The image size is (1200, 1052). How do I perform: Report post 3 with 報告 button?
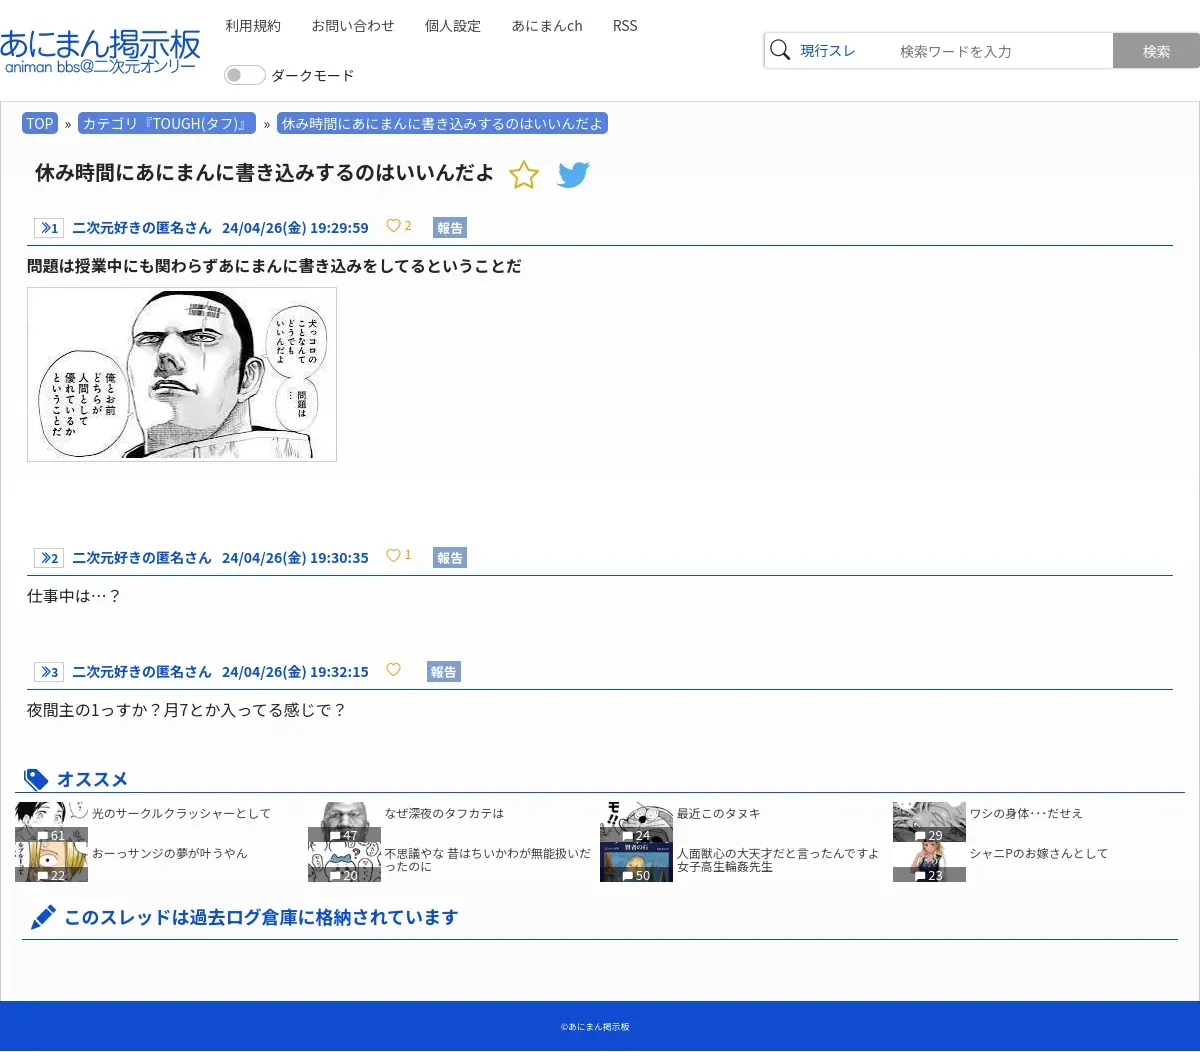444,672
